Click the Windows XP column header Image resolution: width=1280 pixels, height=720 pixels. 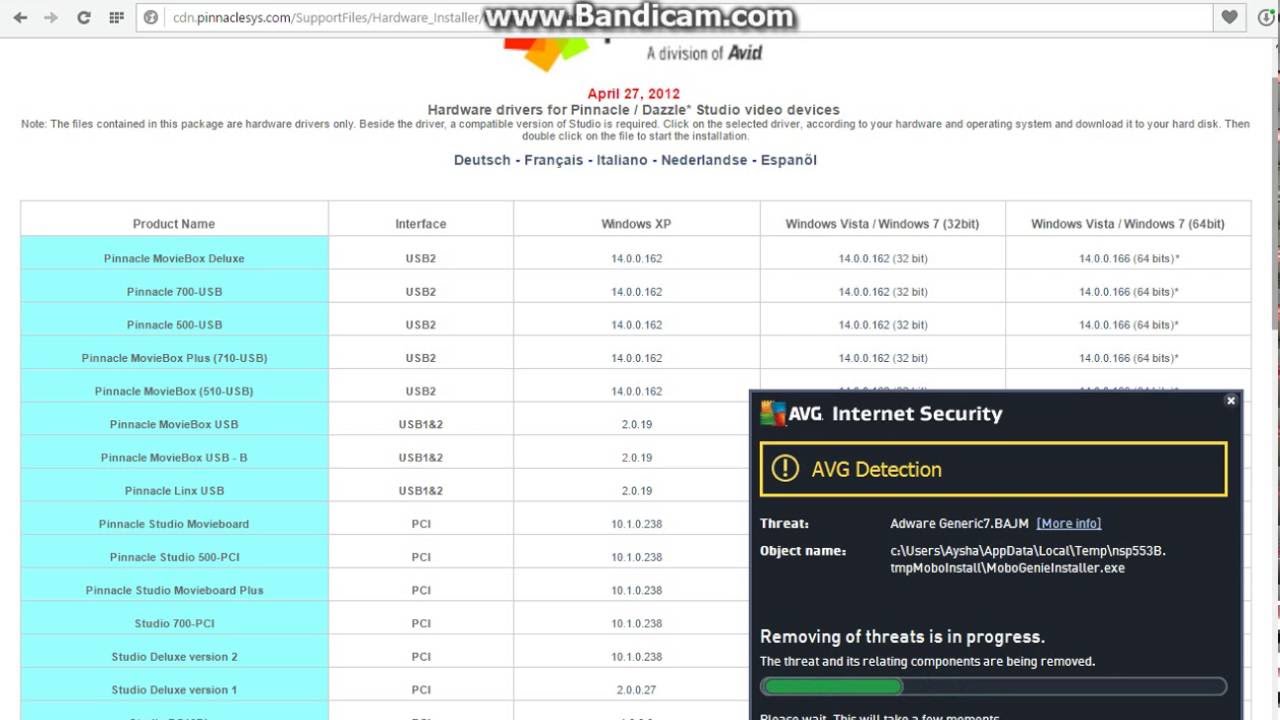point(636,224)
